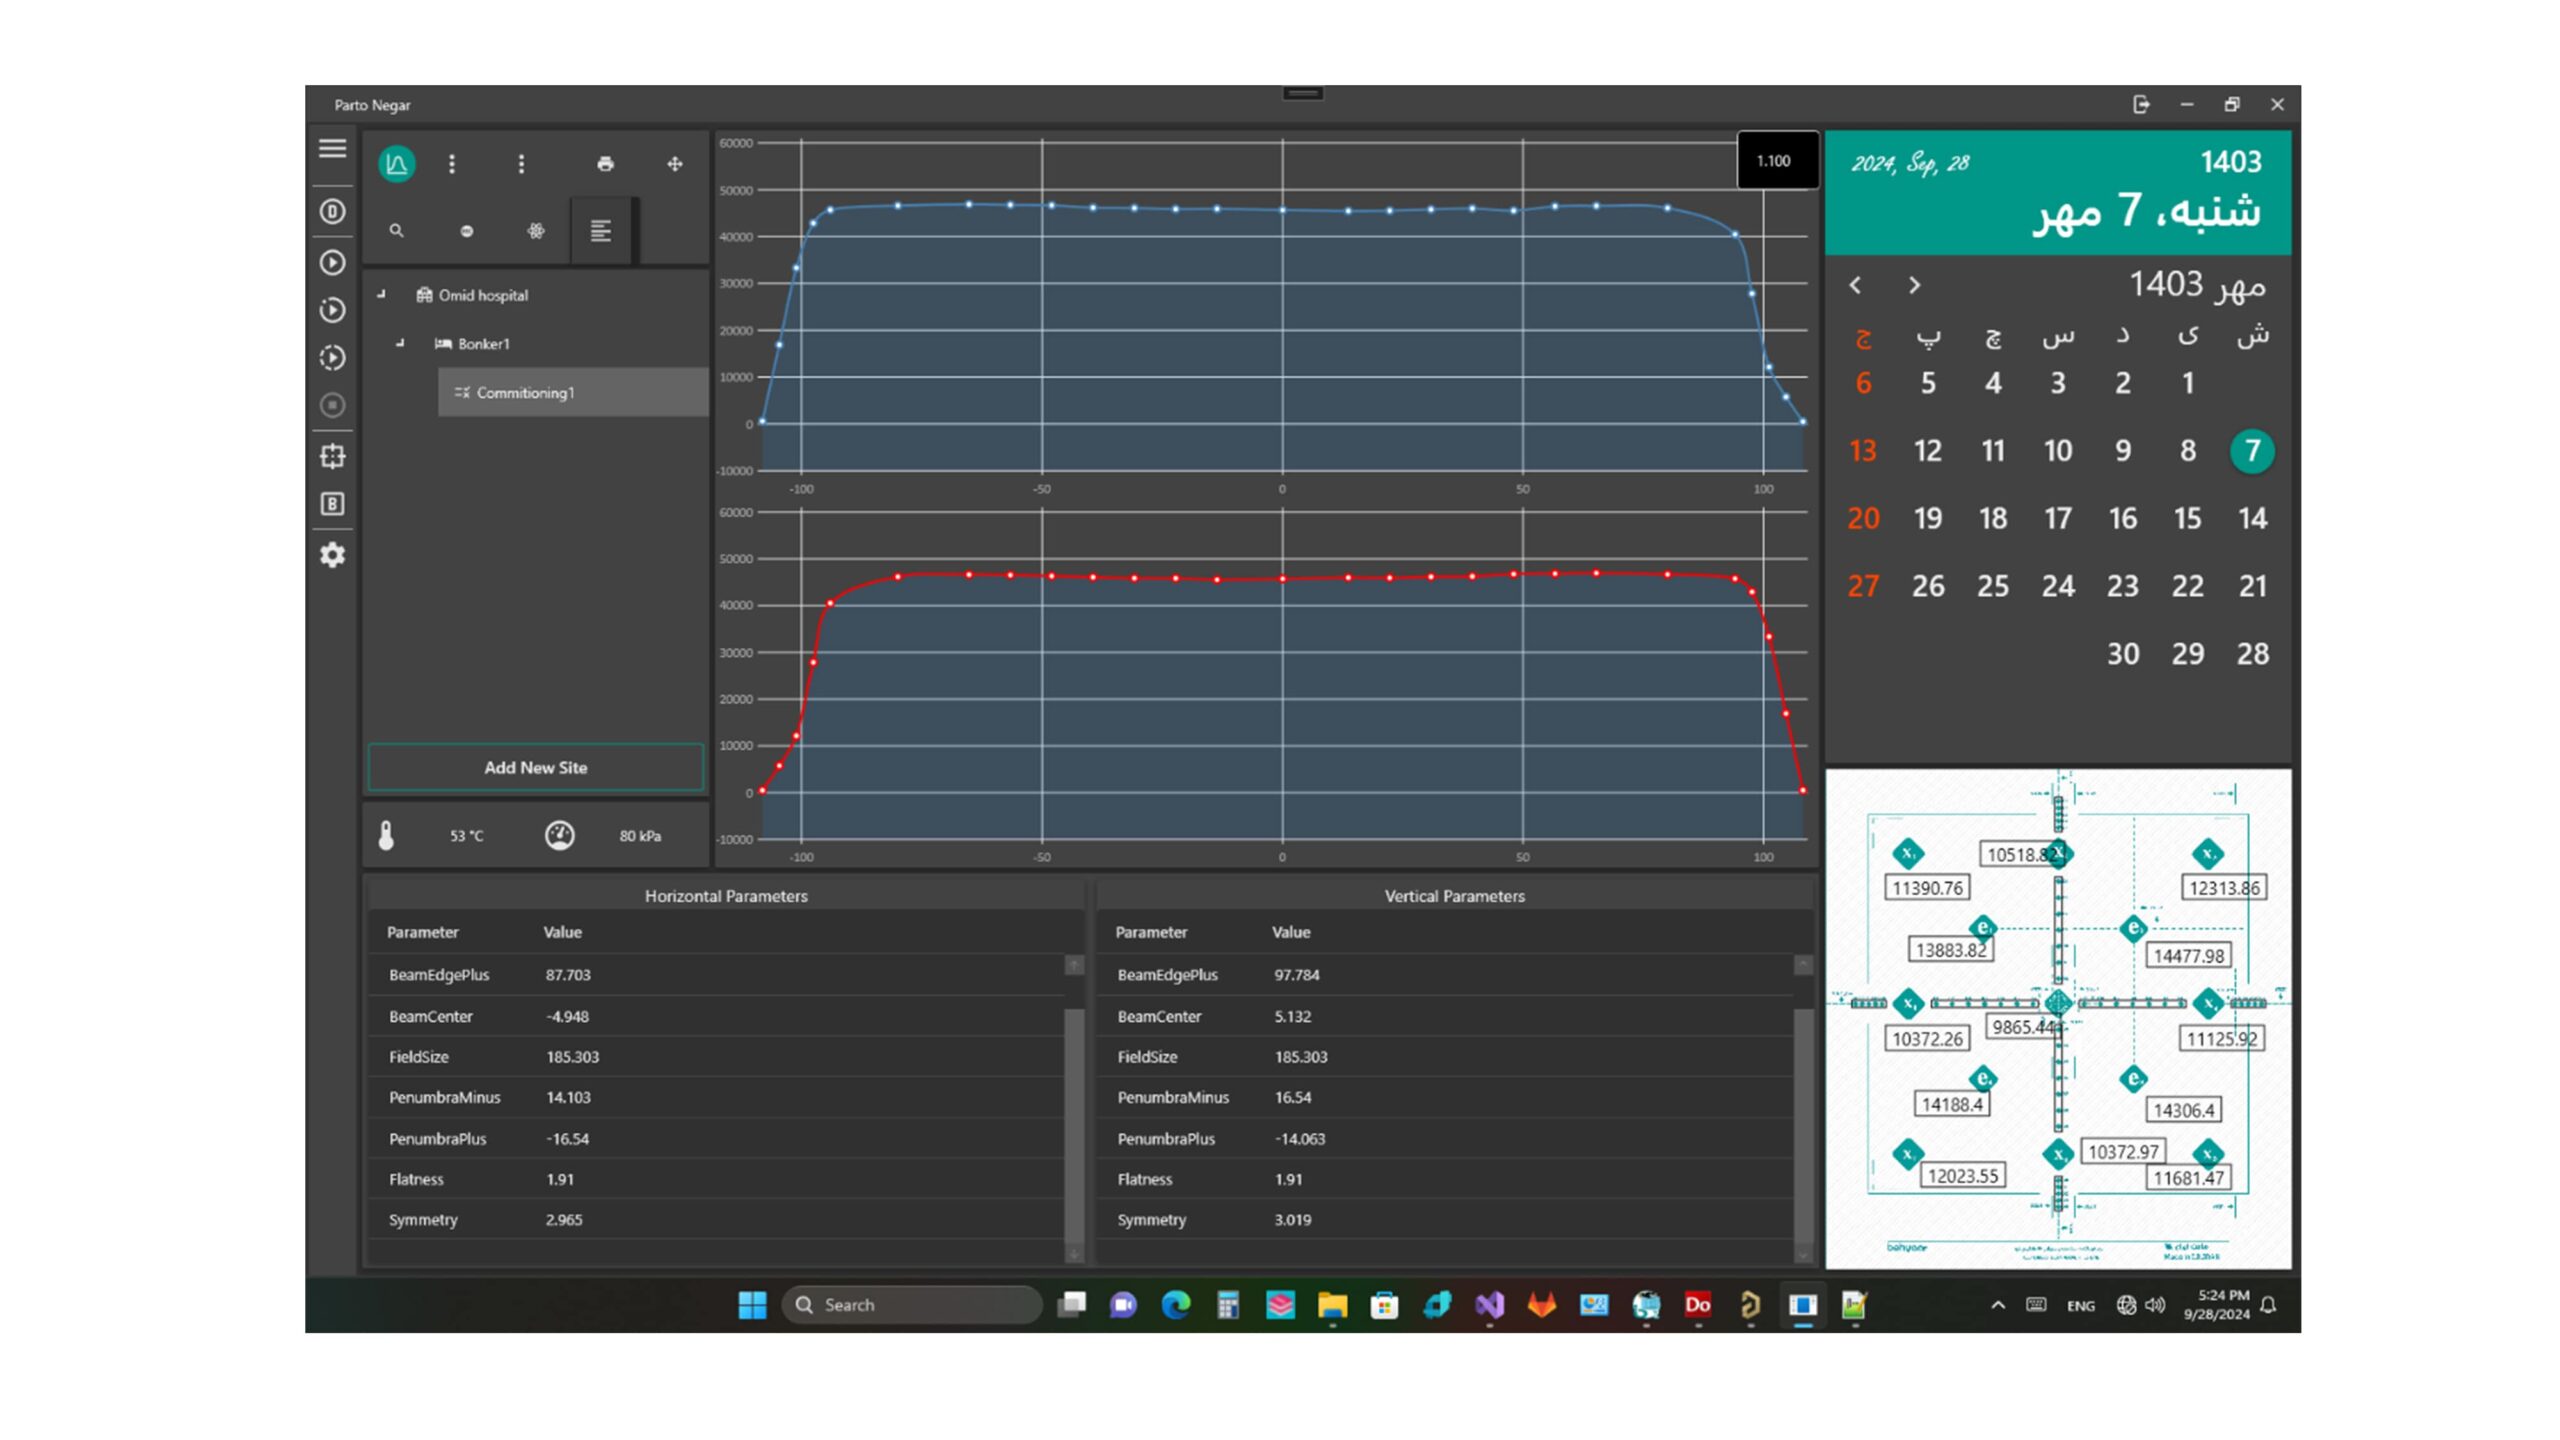The width and height of the screenshot is (2560, 1440).
Task: Click the atom icon in the toolbar
Action: pyautogui.click(x=536, y=231)
